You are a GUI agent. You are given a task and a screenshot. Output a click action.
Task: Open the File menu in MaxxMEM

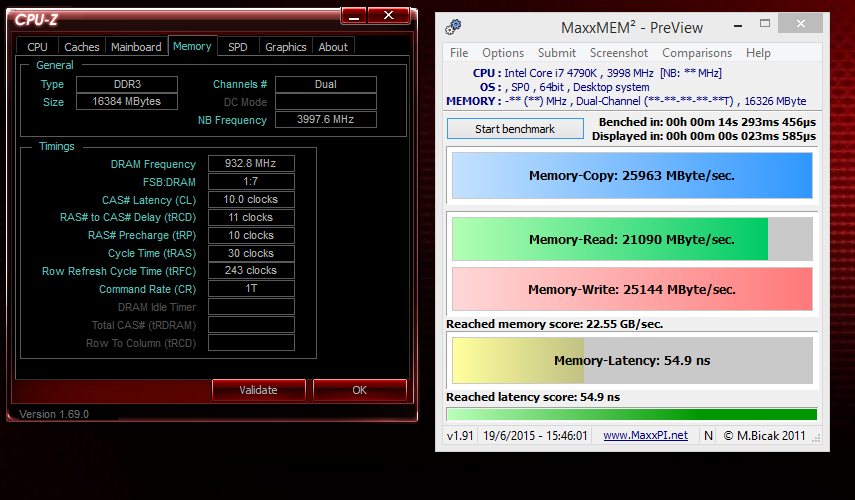[459, 53]
